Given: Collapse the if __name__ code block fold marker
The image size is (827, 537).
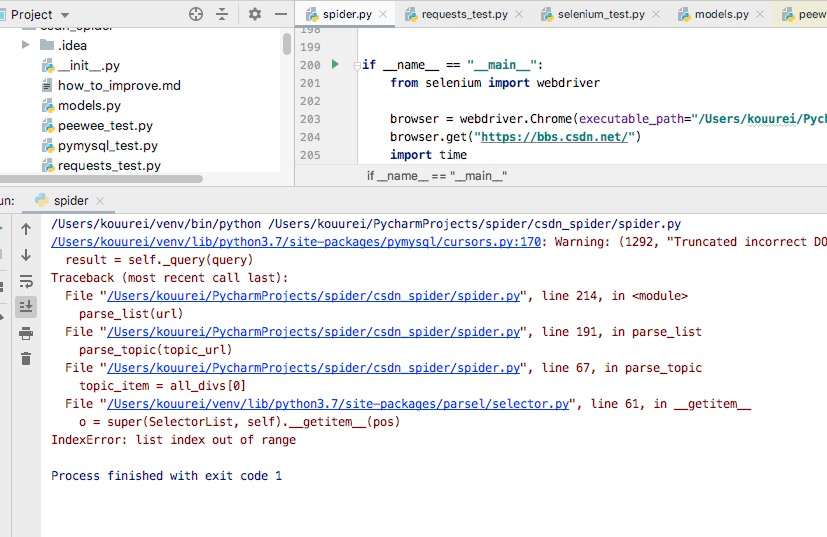Looking at the screenshot, I should (357, 65).
